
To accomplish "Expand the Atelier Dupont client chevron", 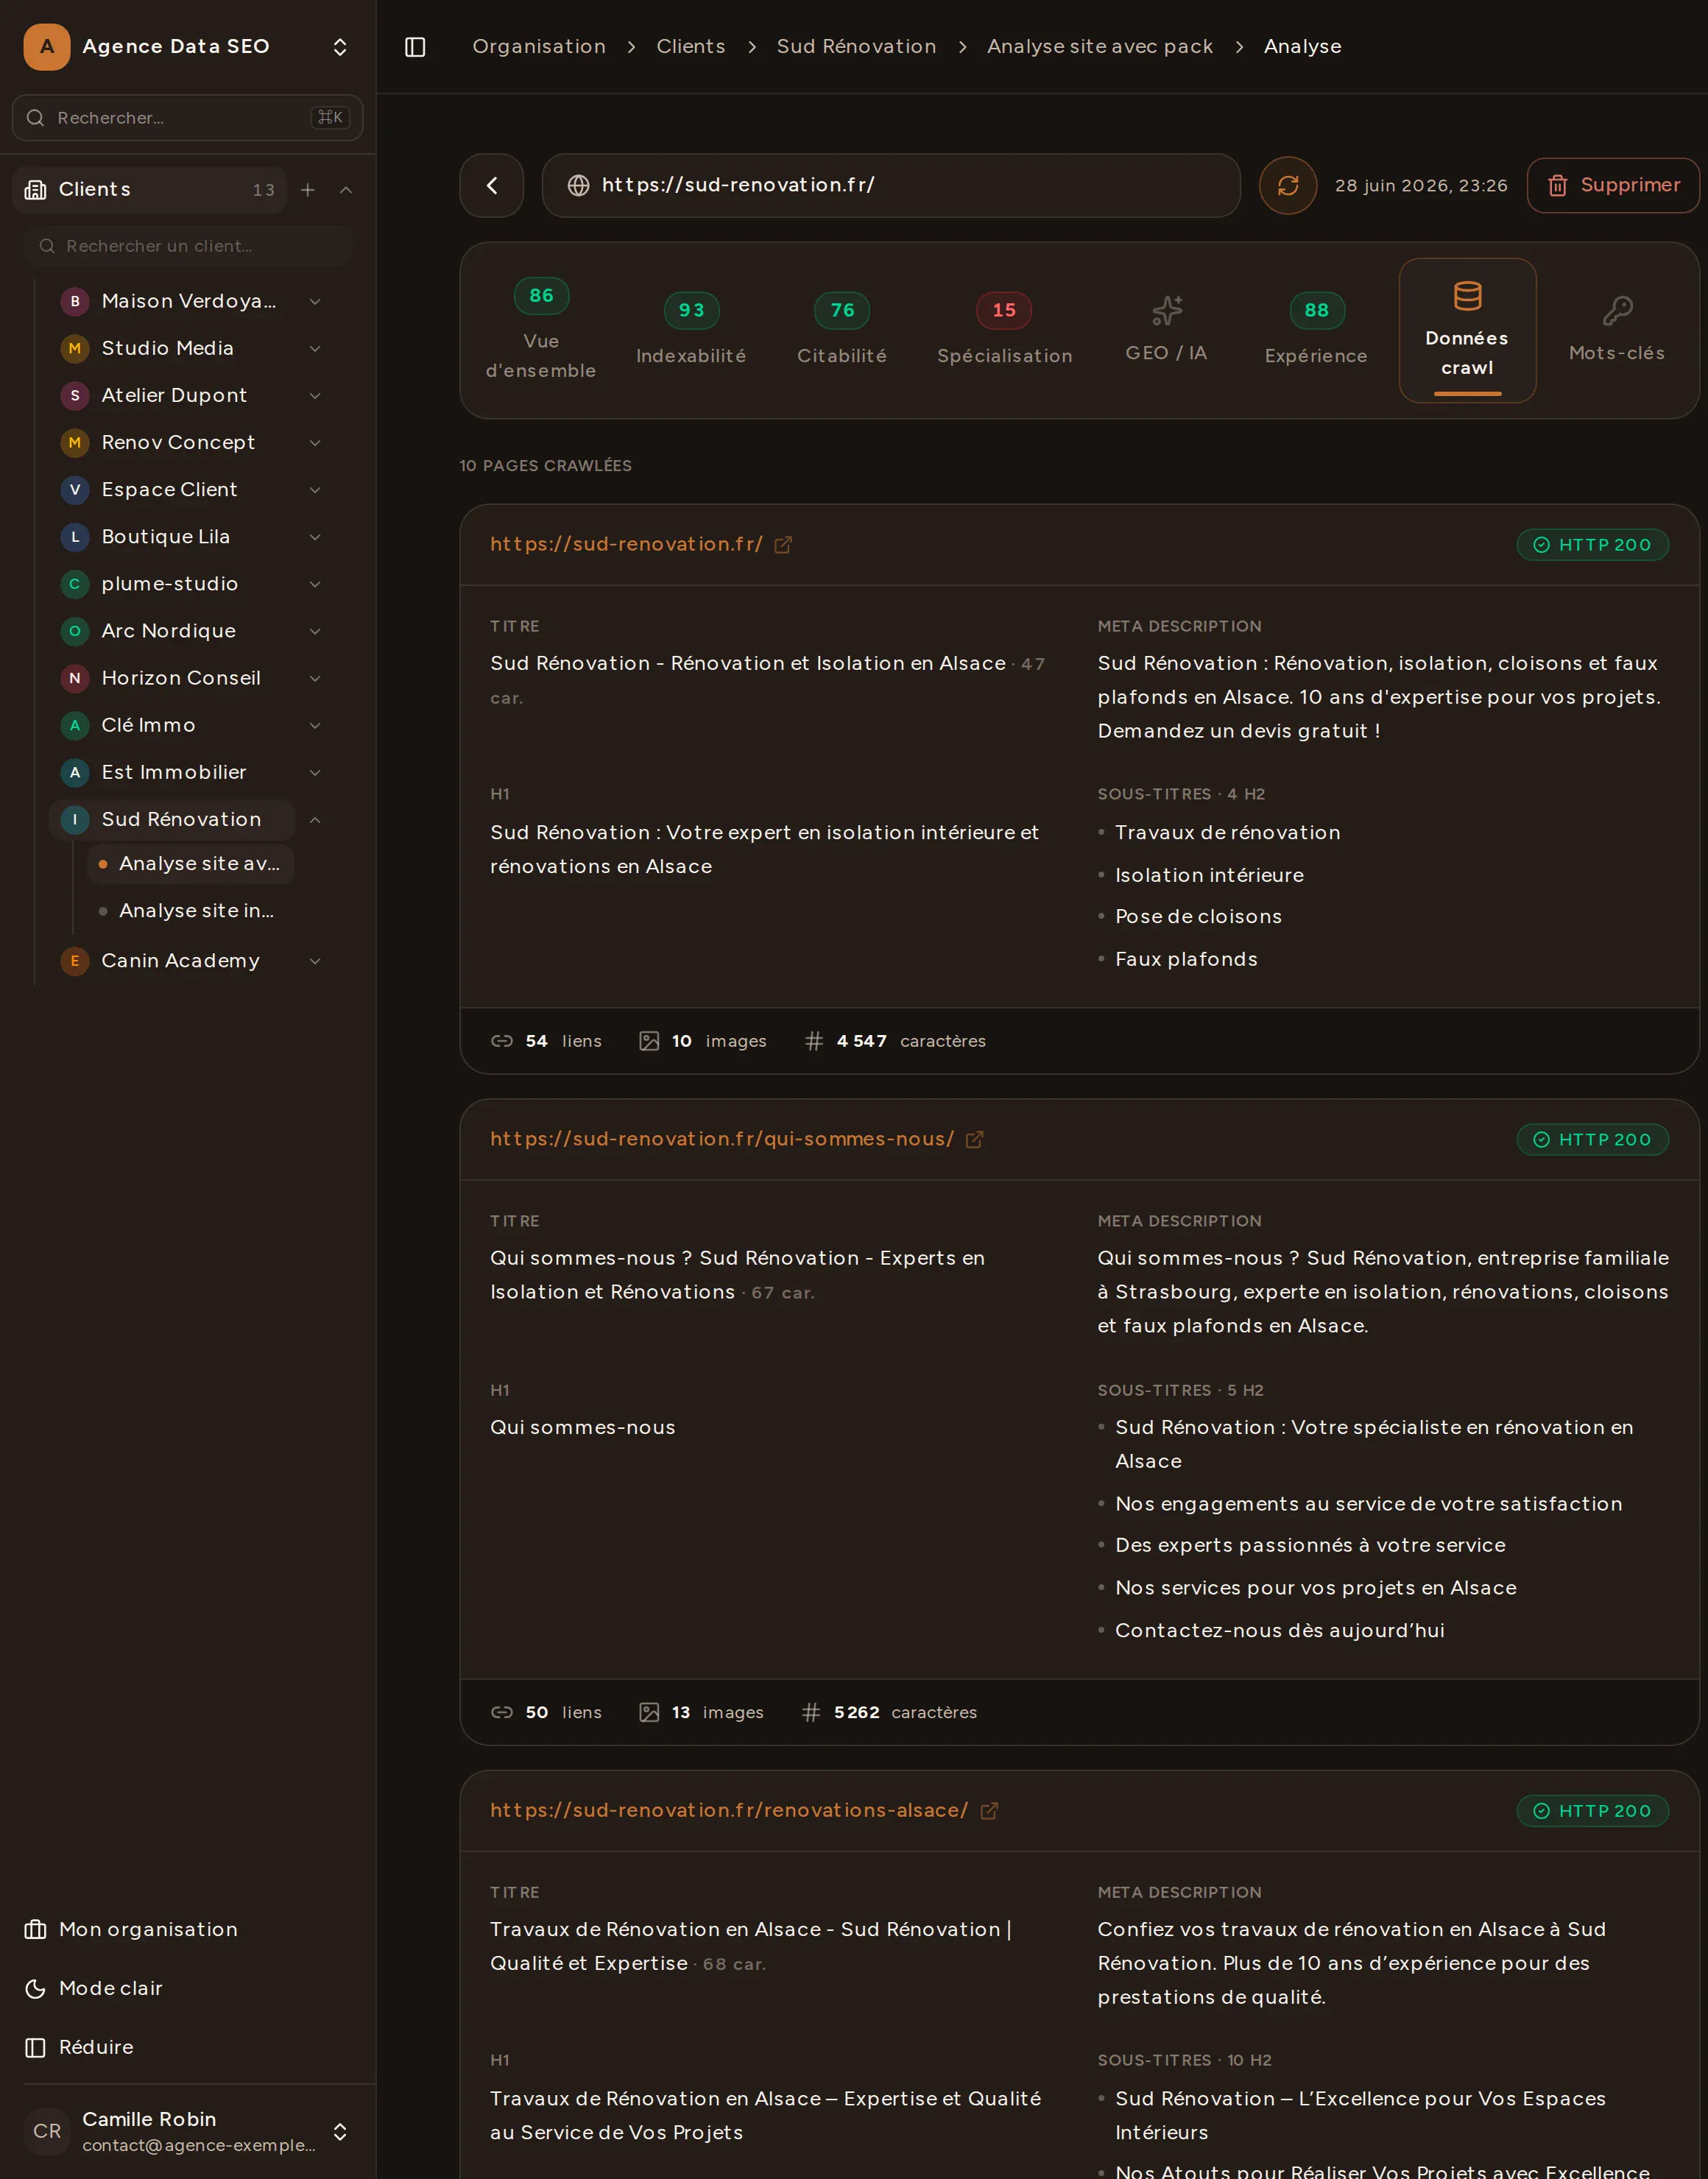I will [315, 395].
